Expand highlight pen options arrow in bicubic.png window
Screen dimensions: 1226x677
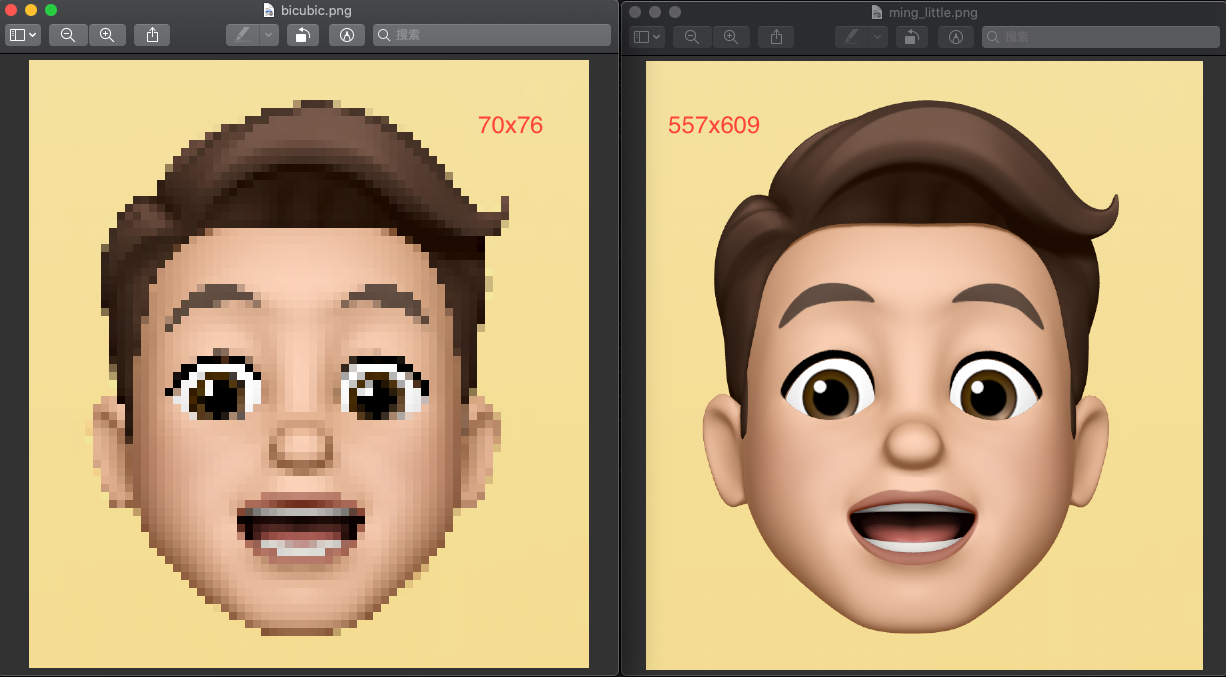268,35
